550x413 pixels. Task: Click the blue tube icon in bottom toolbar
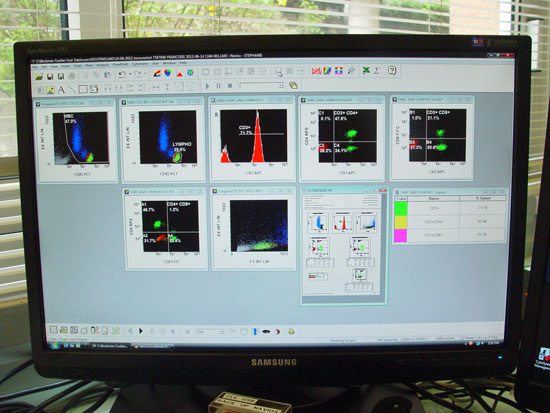click(x=255, y=331)
